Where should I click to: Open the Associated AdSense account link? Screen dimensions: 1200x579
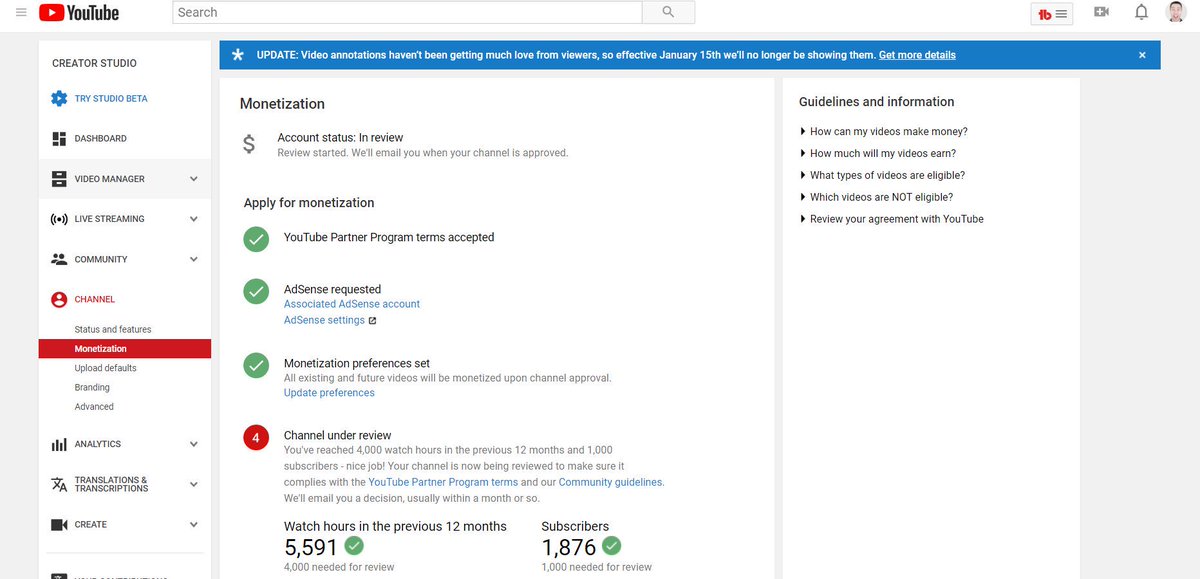click(x=352, y=304)
